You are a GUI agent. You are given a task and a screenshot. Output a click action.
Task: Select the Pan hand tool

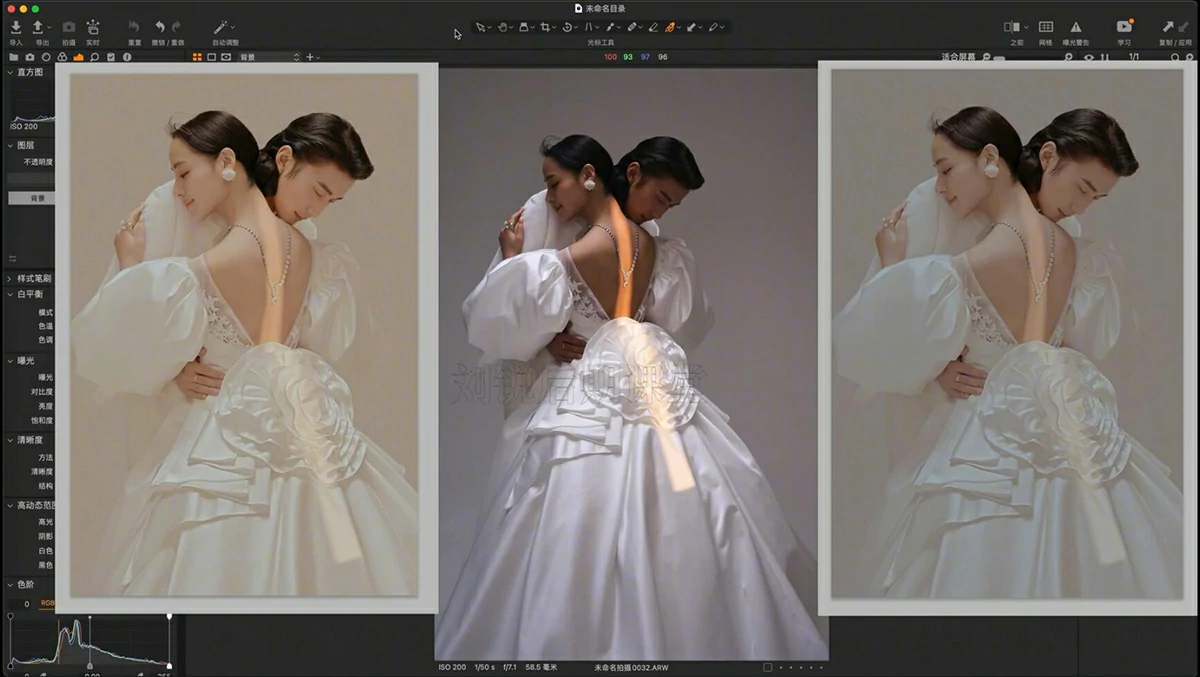[x=503, y=27]
